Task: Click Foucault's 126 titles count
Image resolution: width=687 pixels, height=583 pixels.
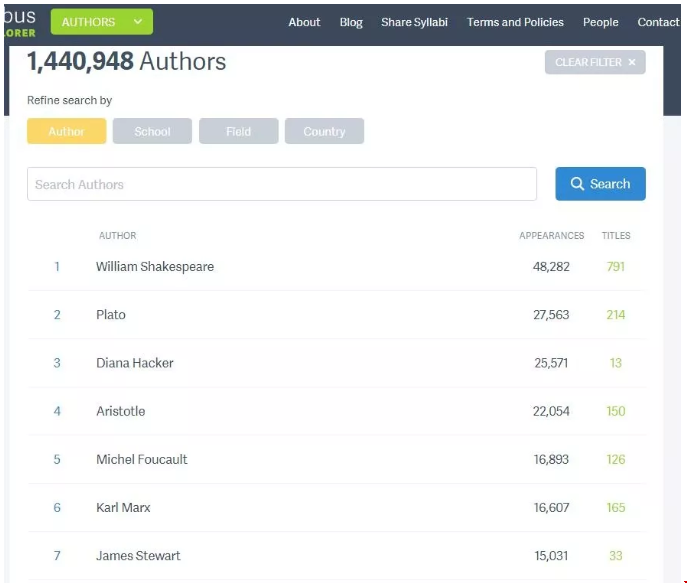Action: pyautogui.click(x=616, y=459)
